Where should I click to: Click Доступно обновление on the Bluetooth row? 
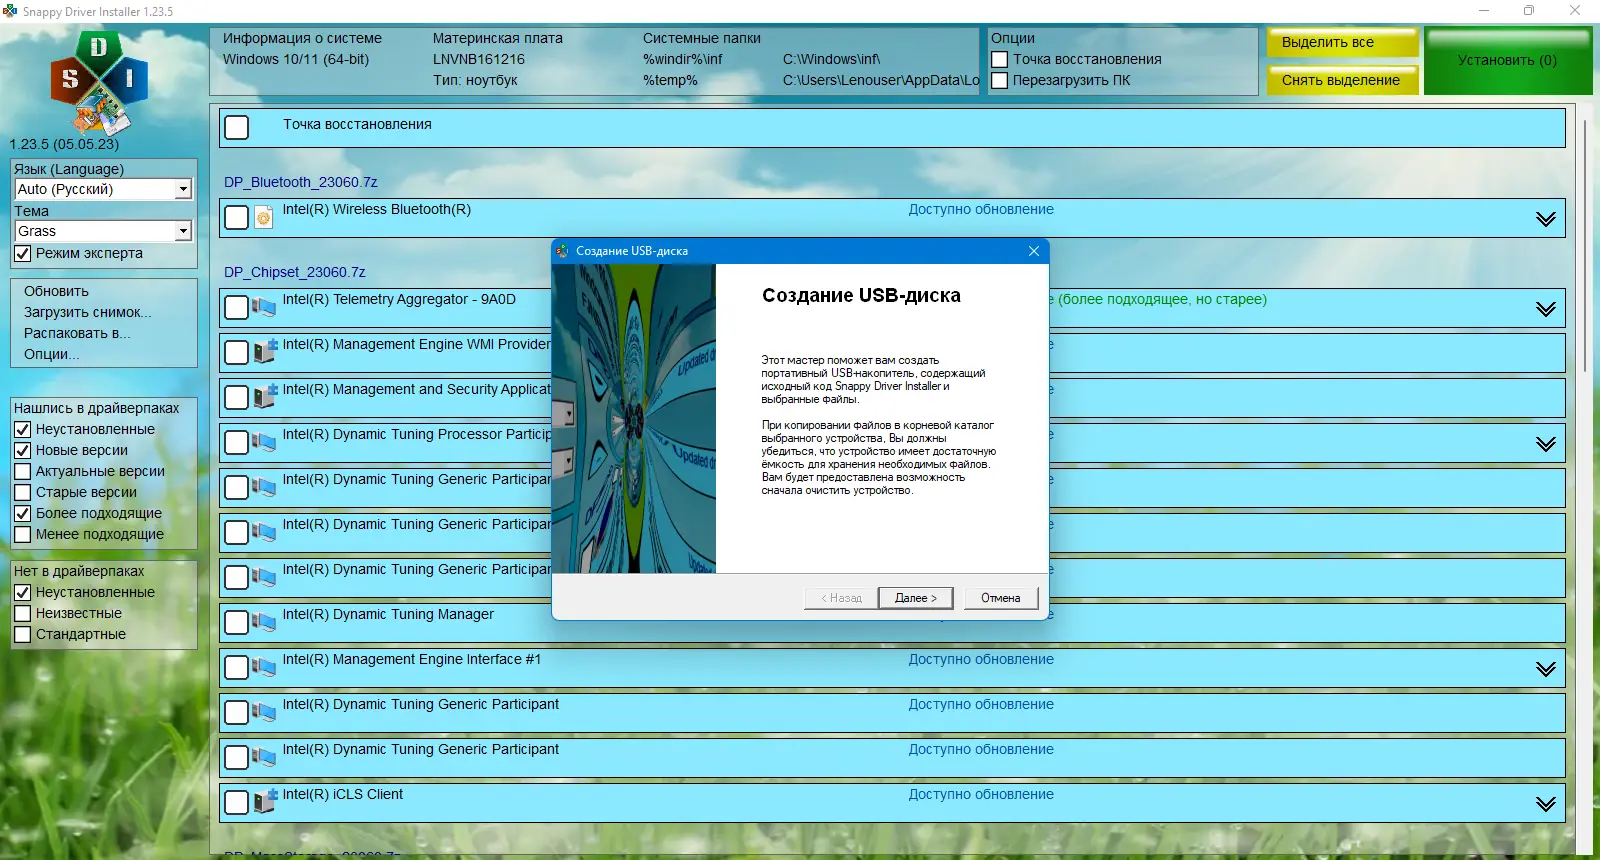[x=981, y=209]
